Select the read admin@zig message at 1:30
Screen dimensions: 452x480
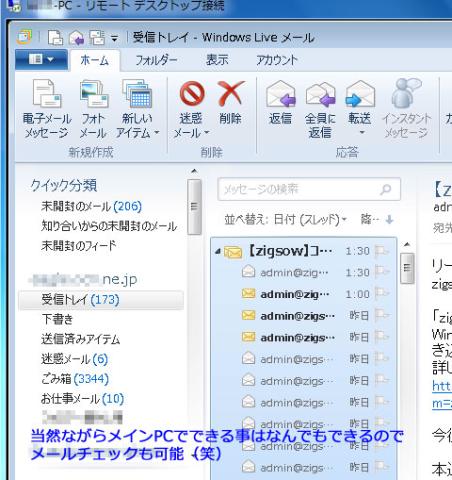[x=303, y=273]
